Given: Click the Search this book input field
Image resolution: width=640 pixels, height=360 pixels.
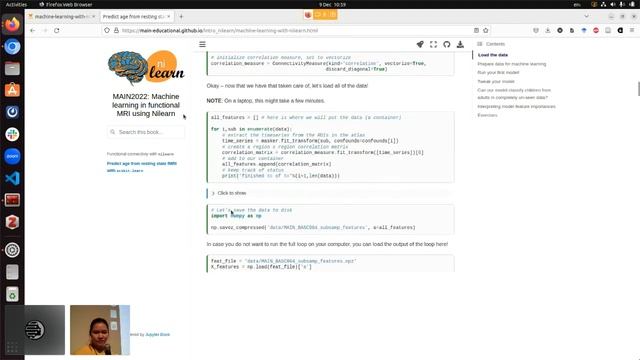Looking at the screenshot, I should tap(146, 132).
